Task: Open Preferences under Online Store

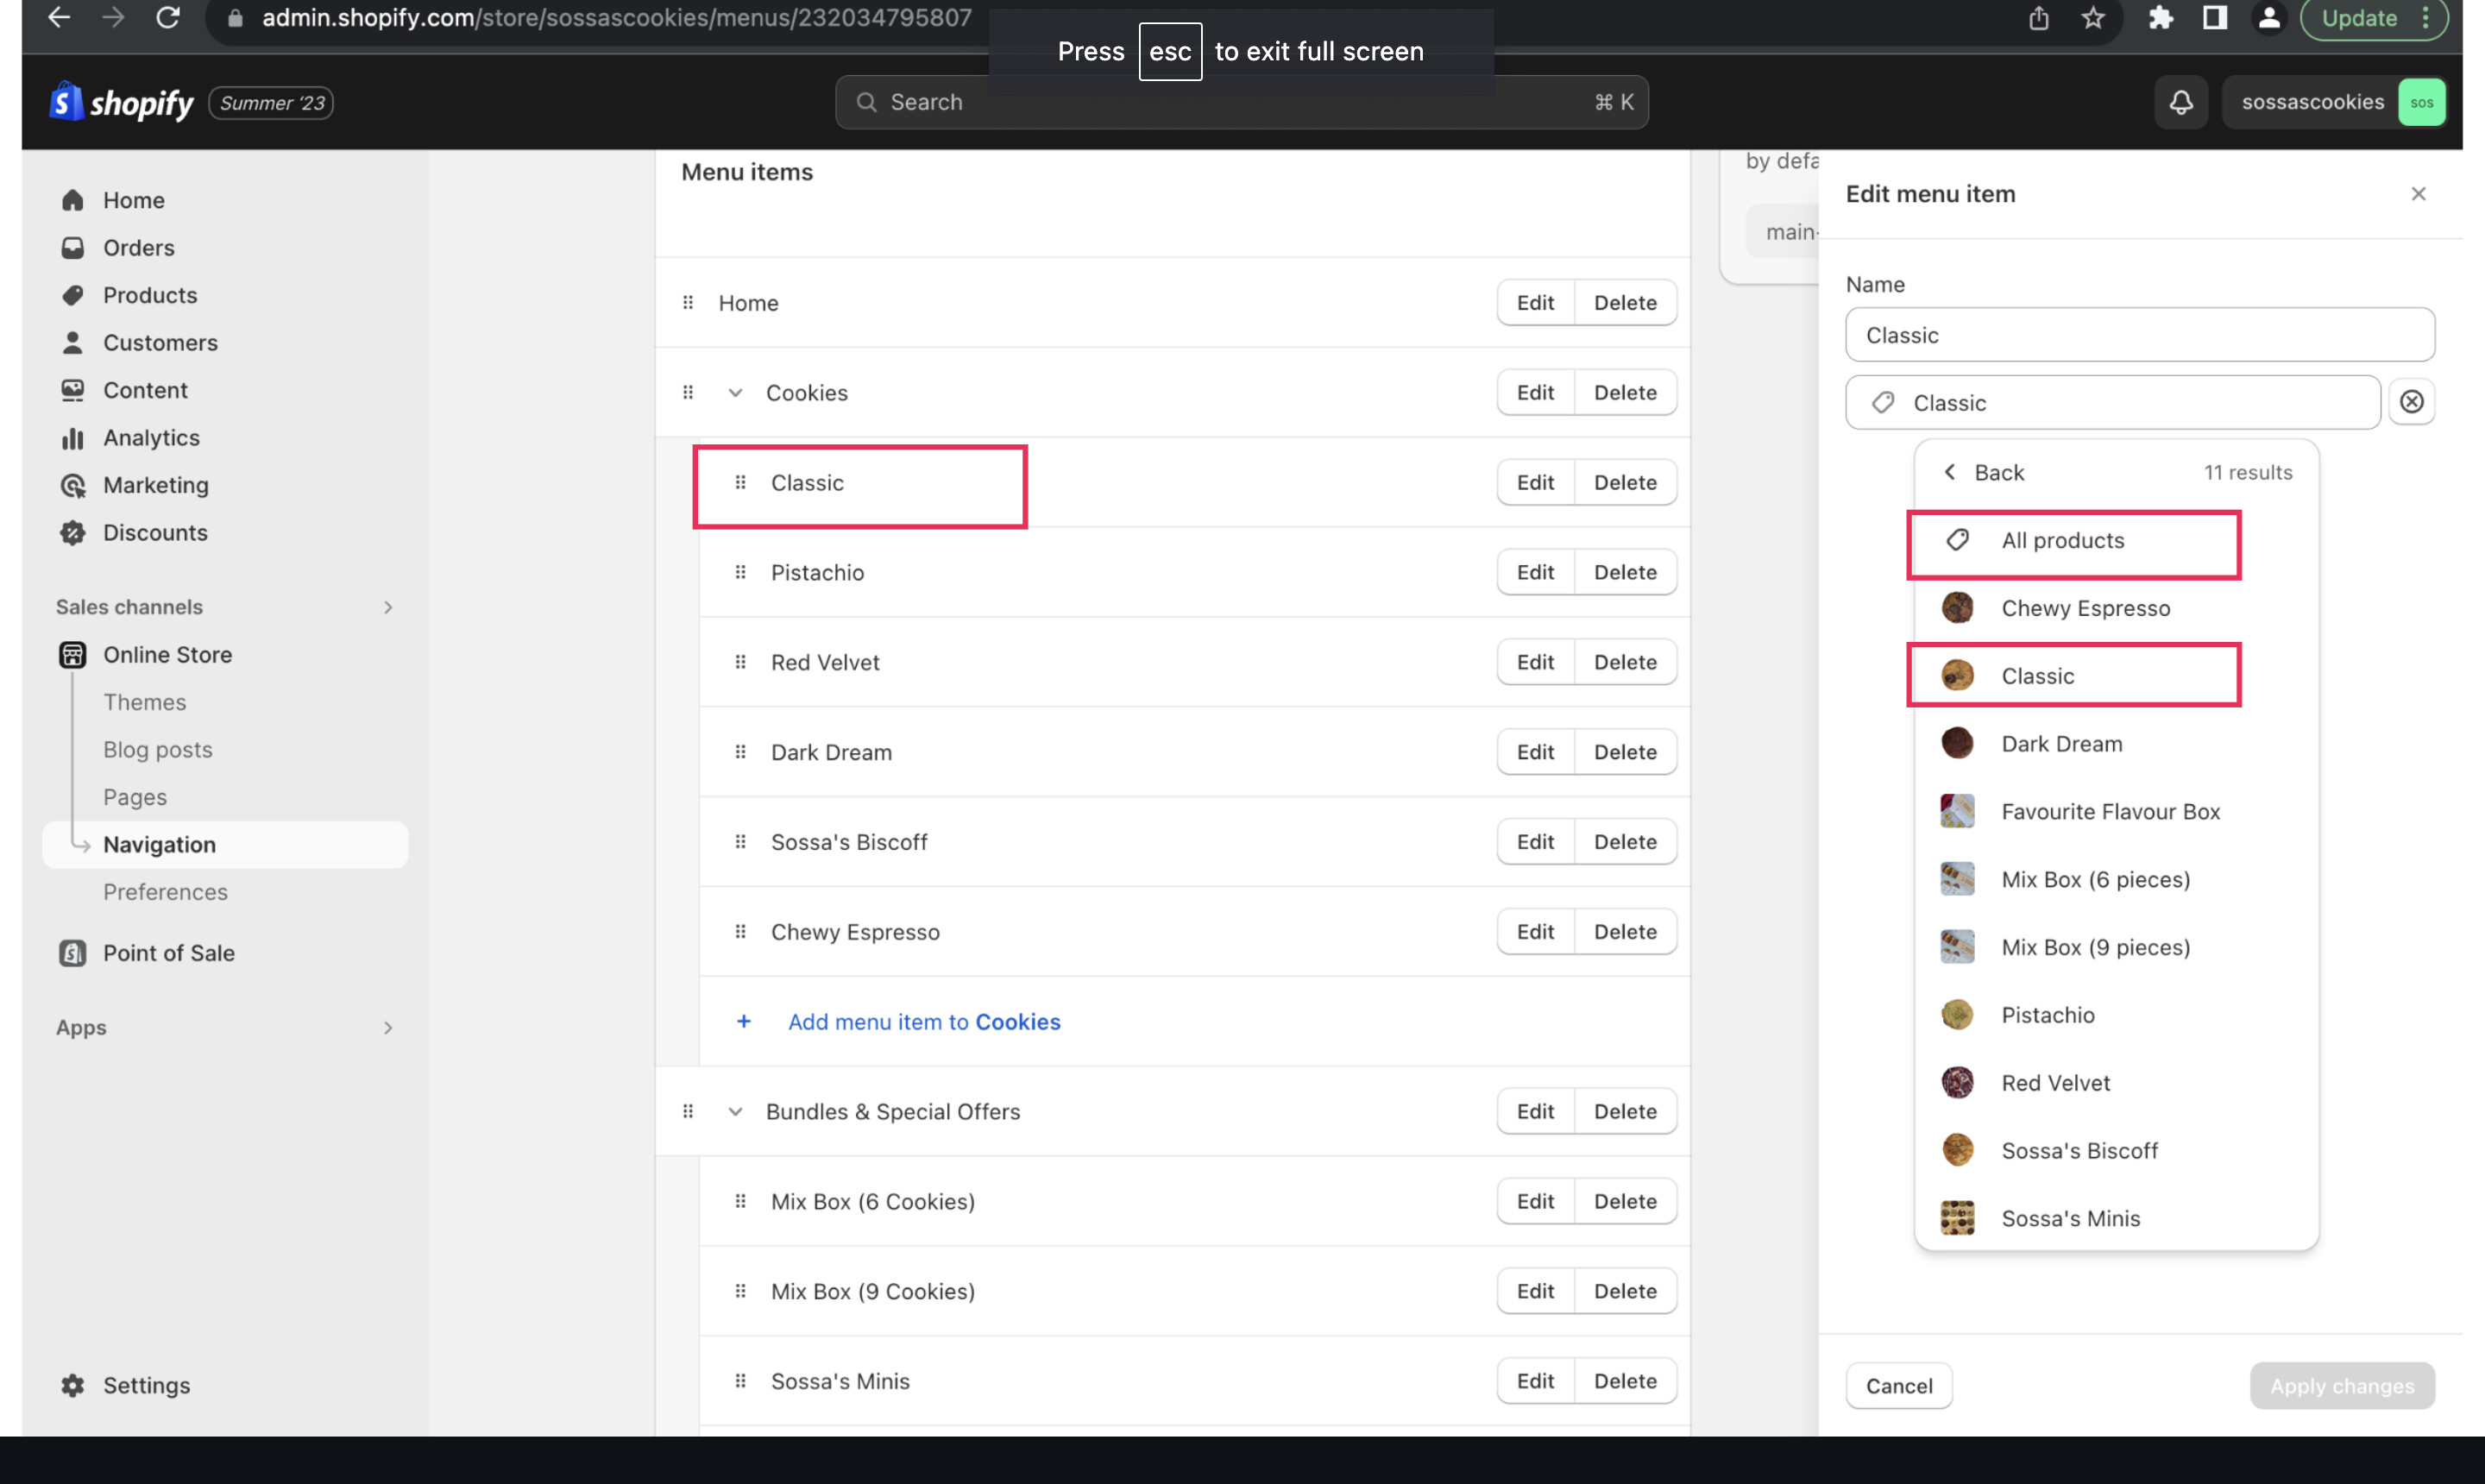Action: pyautogui.click(x=165, y=892)
